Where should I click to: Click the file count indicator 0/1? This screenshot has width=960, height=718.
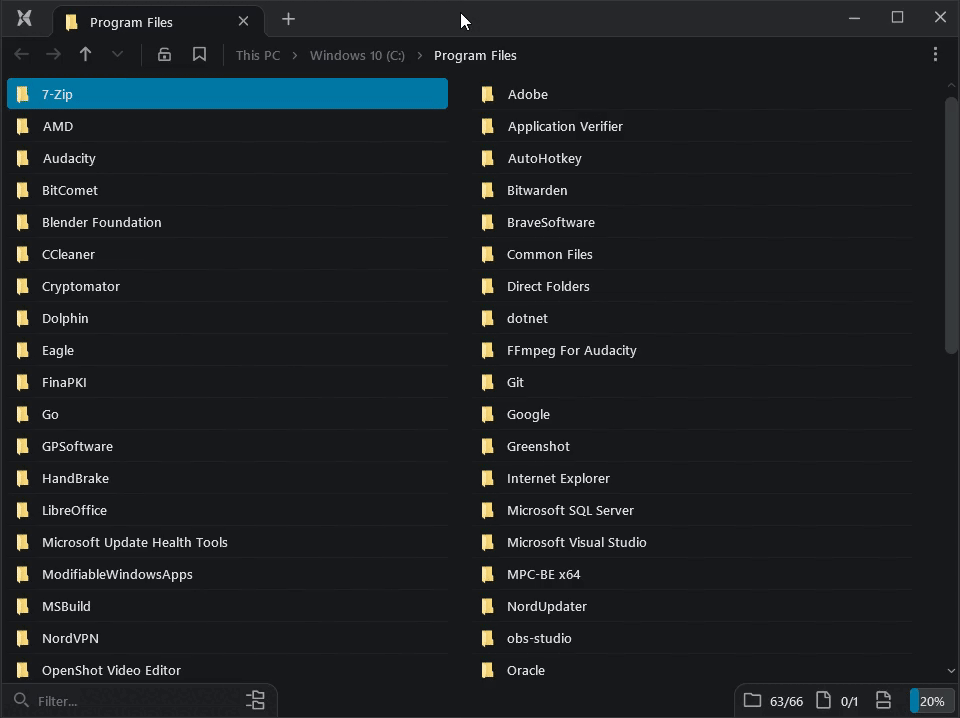(837, 701)
